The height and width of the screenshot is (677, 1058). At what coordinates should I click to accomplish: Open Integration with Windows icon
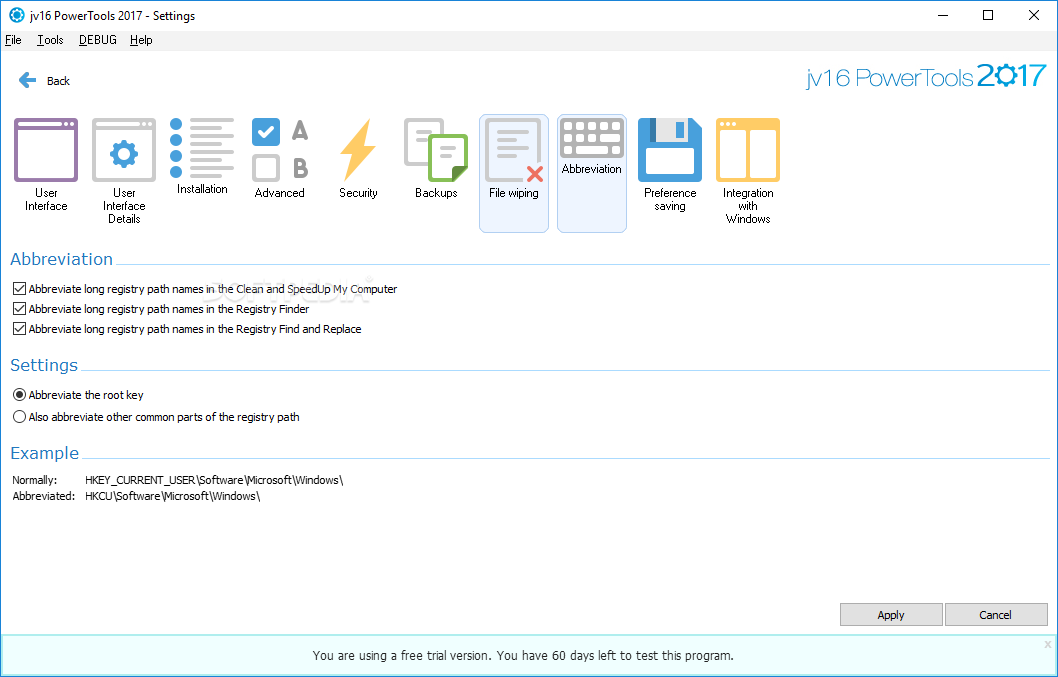click(x=748, y=150)
